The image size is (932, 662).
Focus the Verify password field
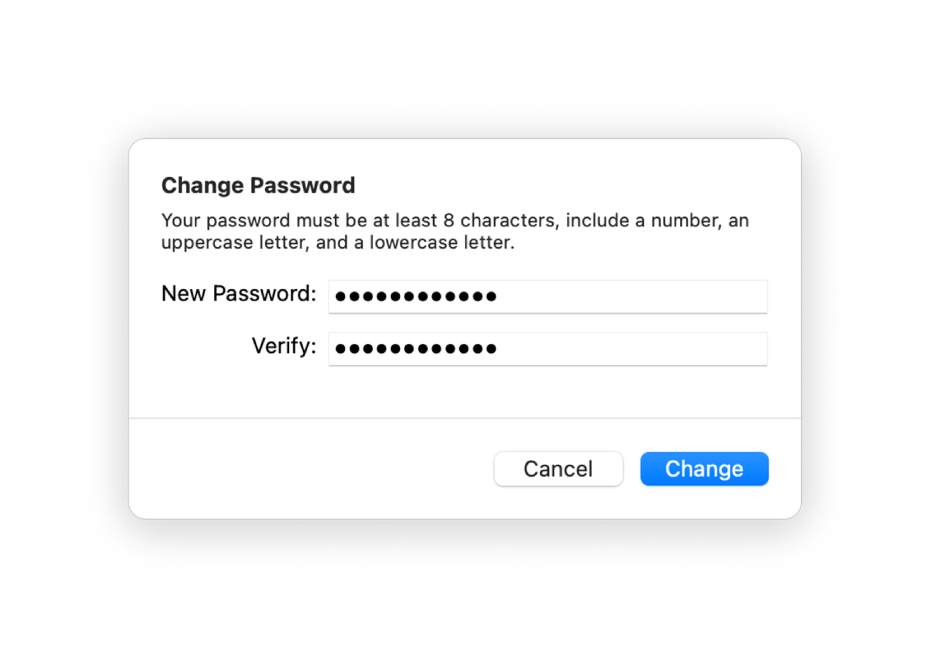coord(547,349)
